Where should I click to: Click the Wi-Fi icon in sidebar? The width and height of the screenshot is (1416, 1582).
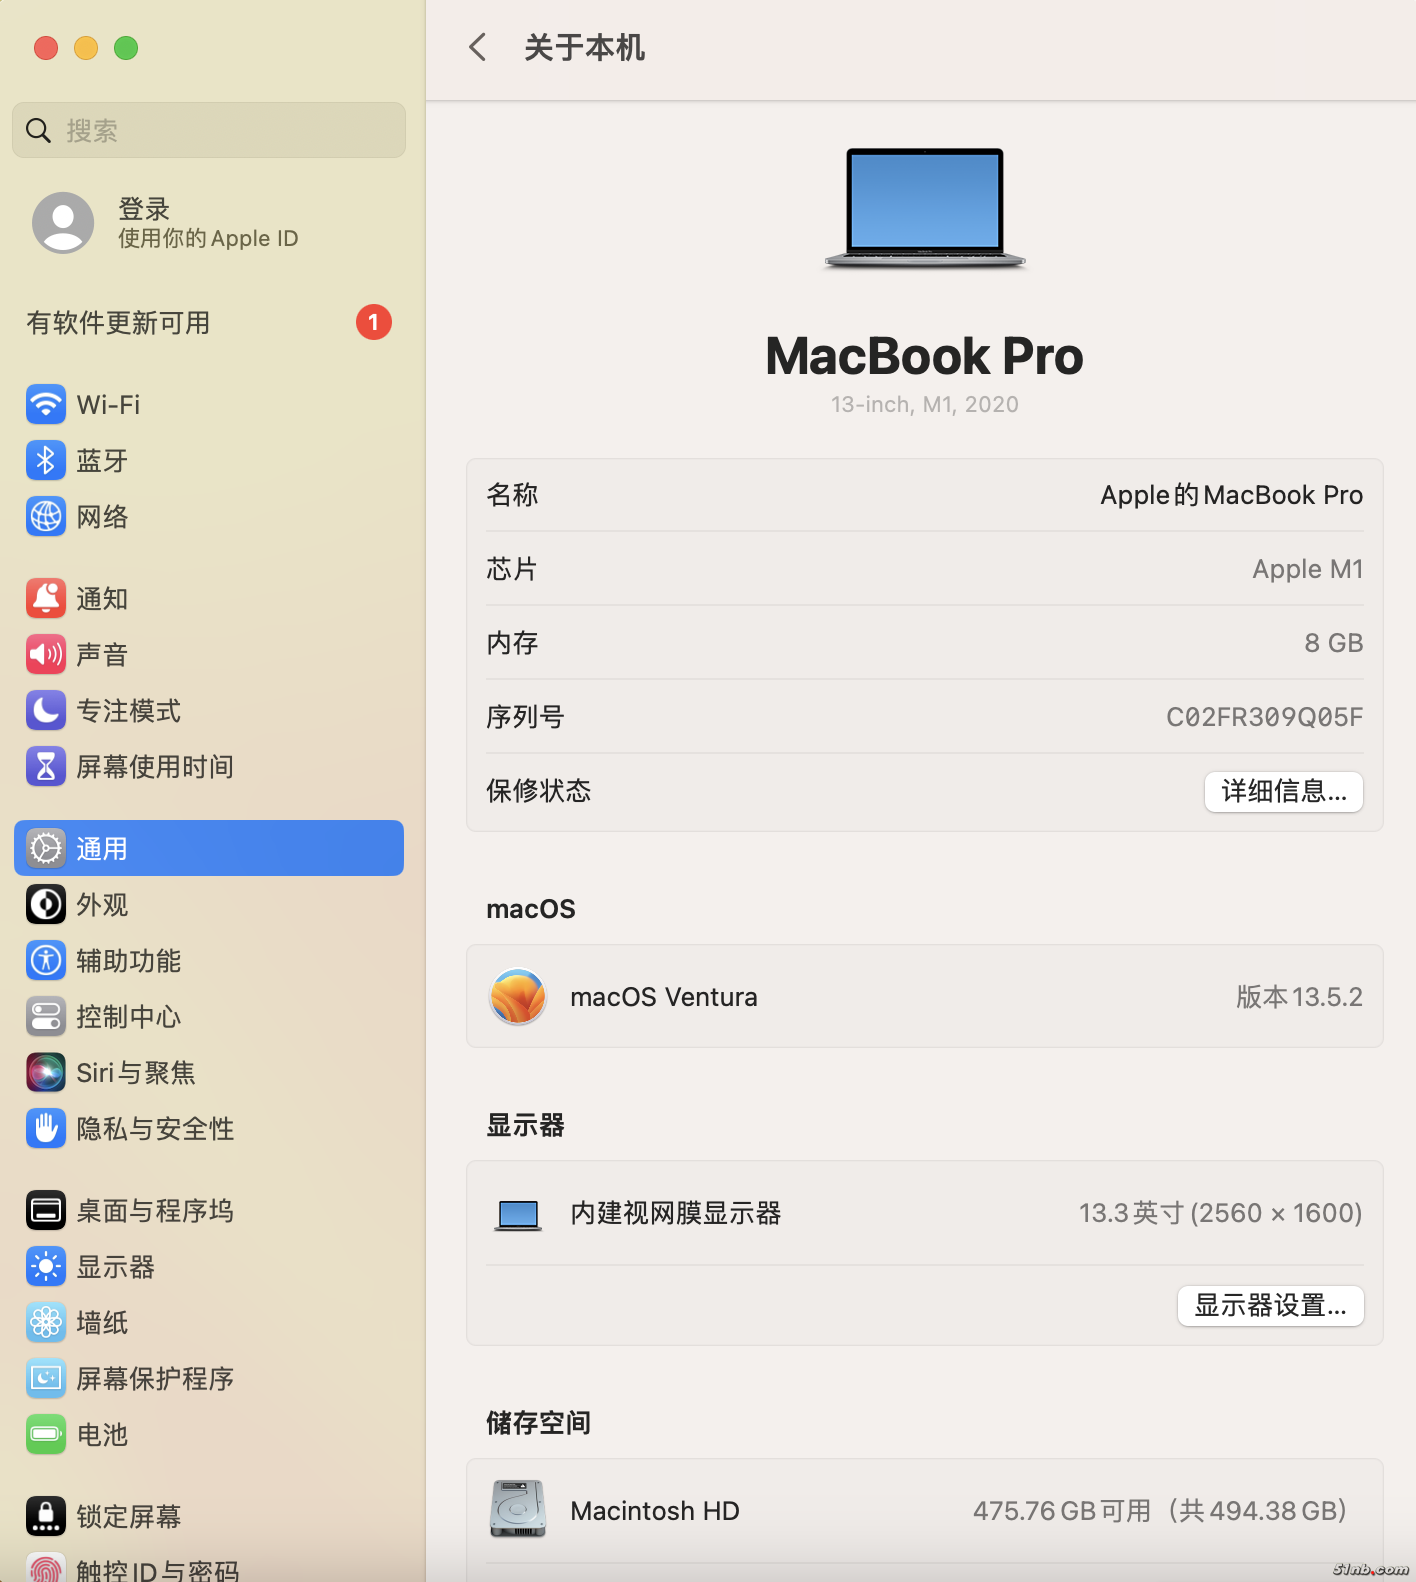46,405
